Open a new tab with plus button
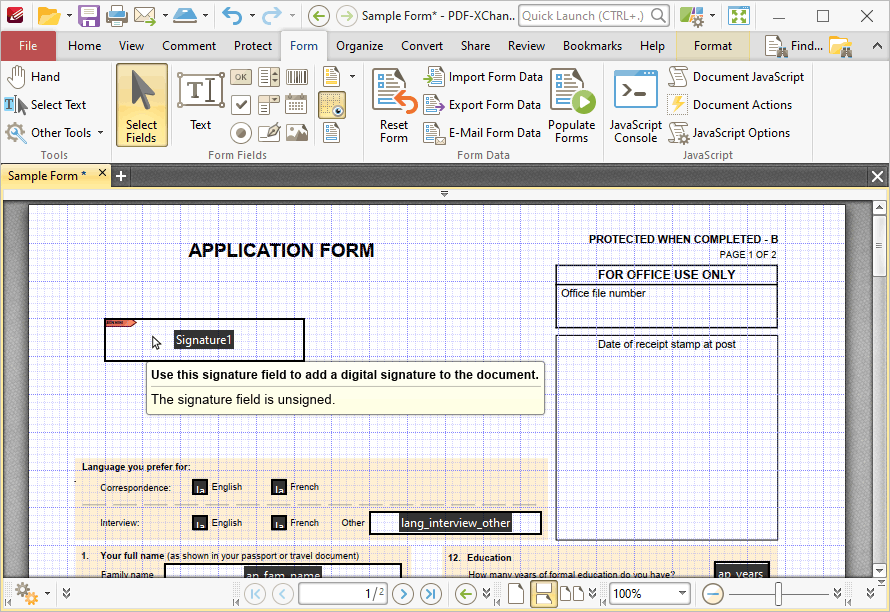The image size is (890, 612). pyautogui.click(x=120, y=176)
